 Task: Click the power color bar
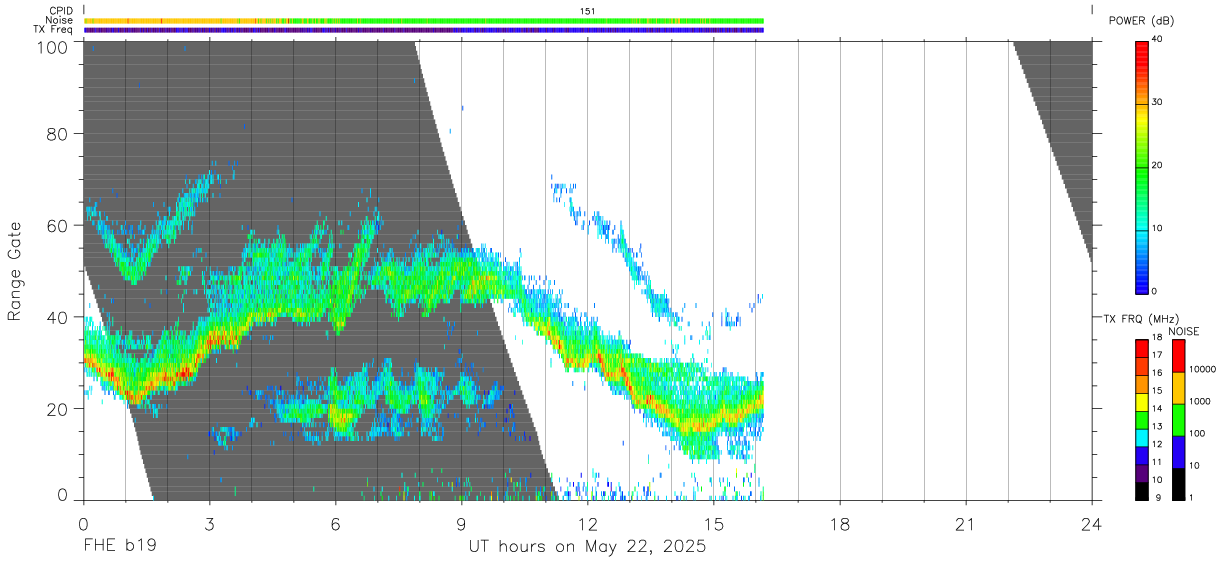coord(1141,167)
